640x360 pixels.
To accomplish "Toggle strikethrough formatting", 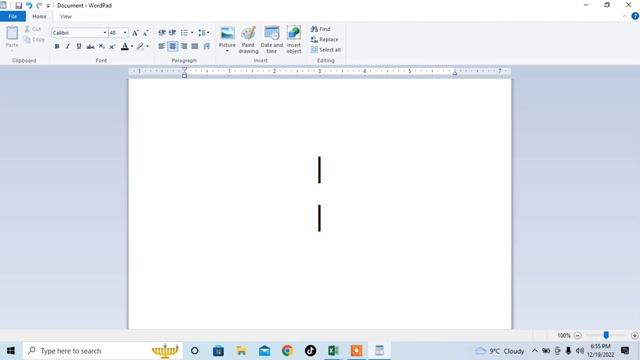I will [x=90, y=46].
